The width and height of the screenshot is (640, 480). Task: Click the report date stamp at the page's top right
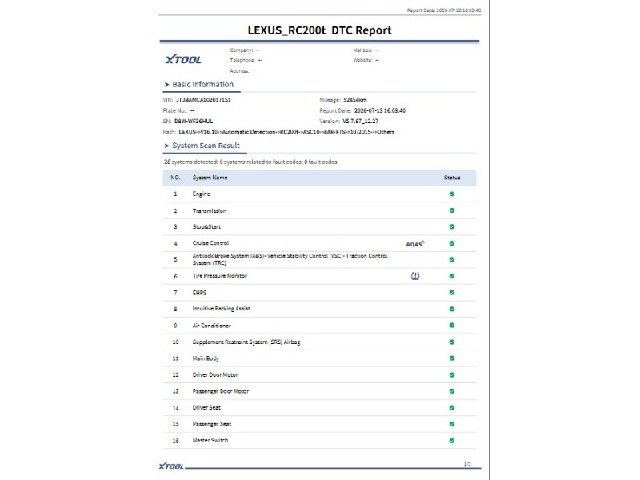(x=444, y=10)
